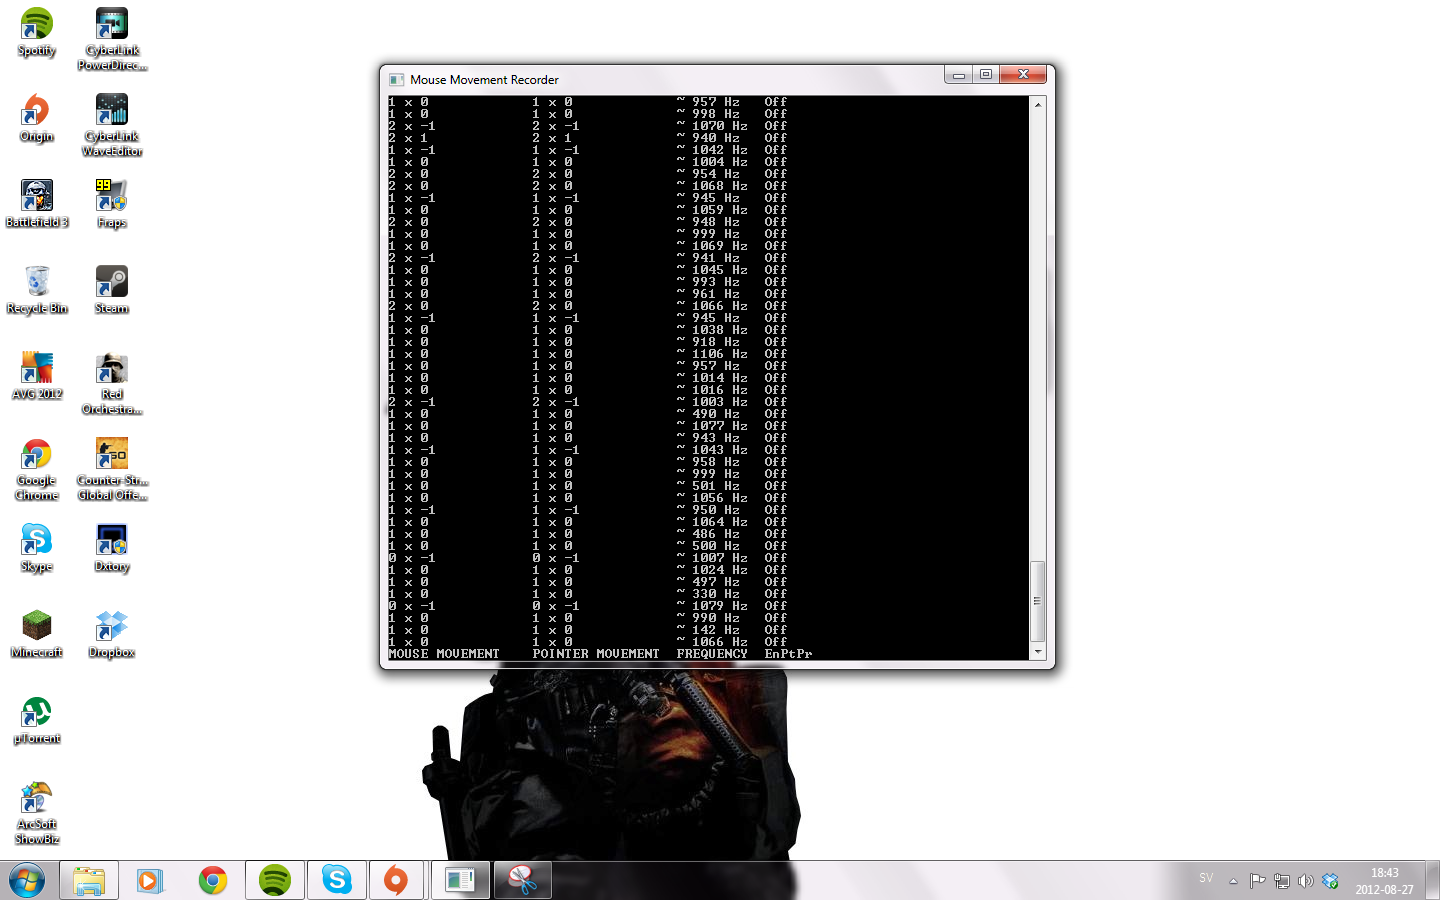Open the Recycle Bin

(37, 288)
